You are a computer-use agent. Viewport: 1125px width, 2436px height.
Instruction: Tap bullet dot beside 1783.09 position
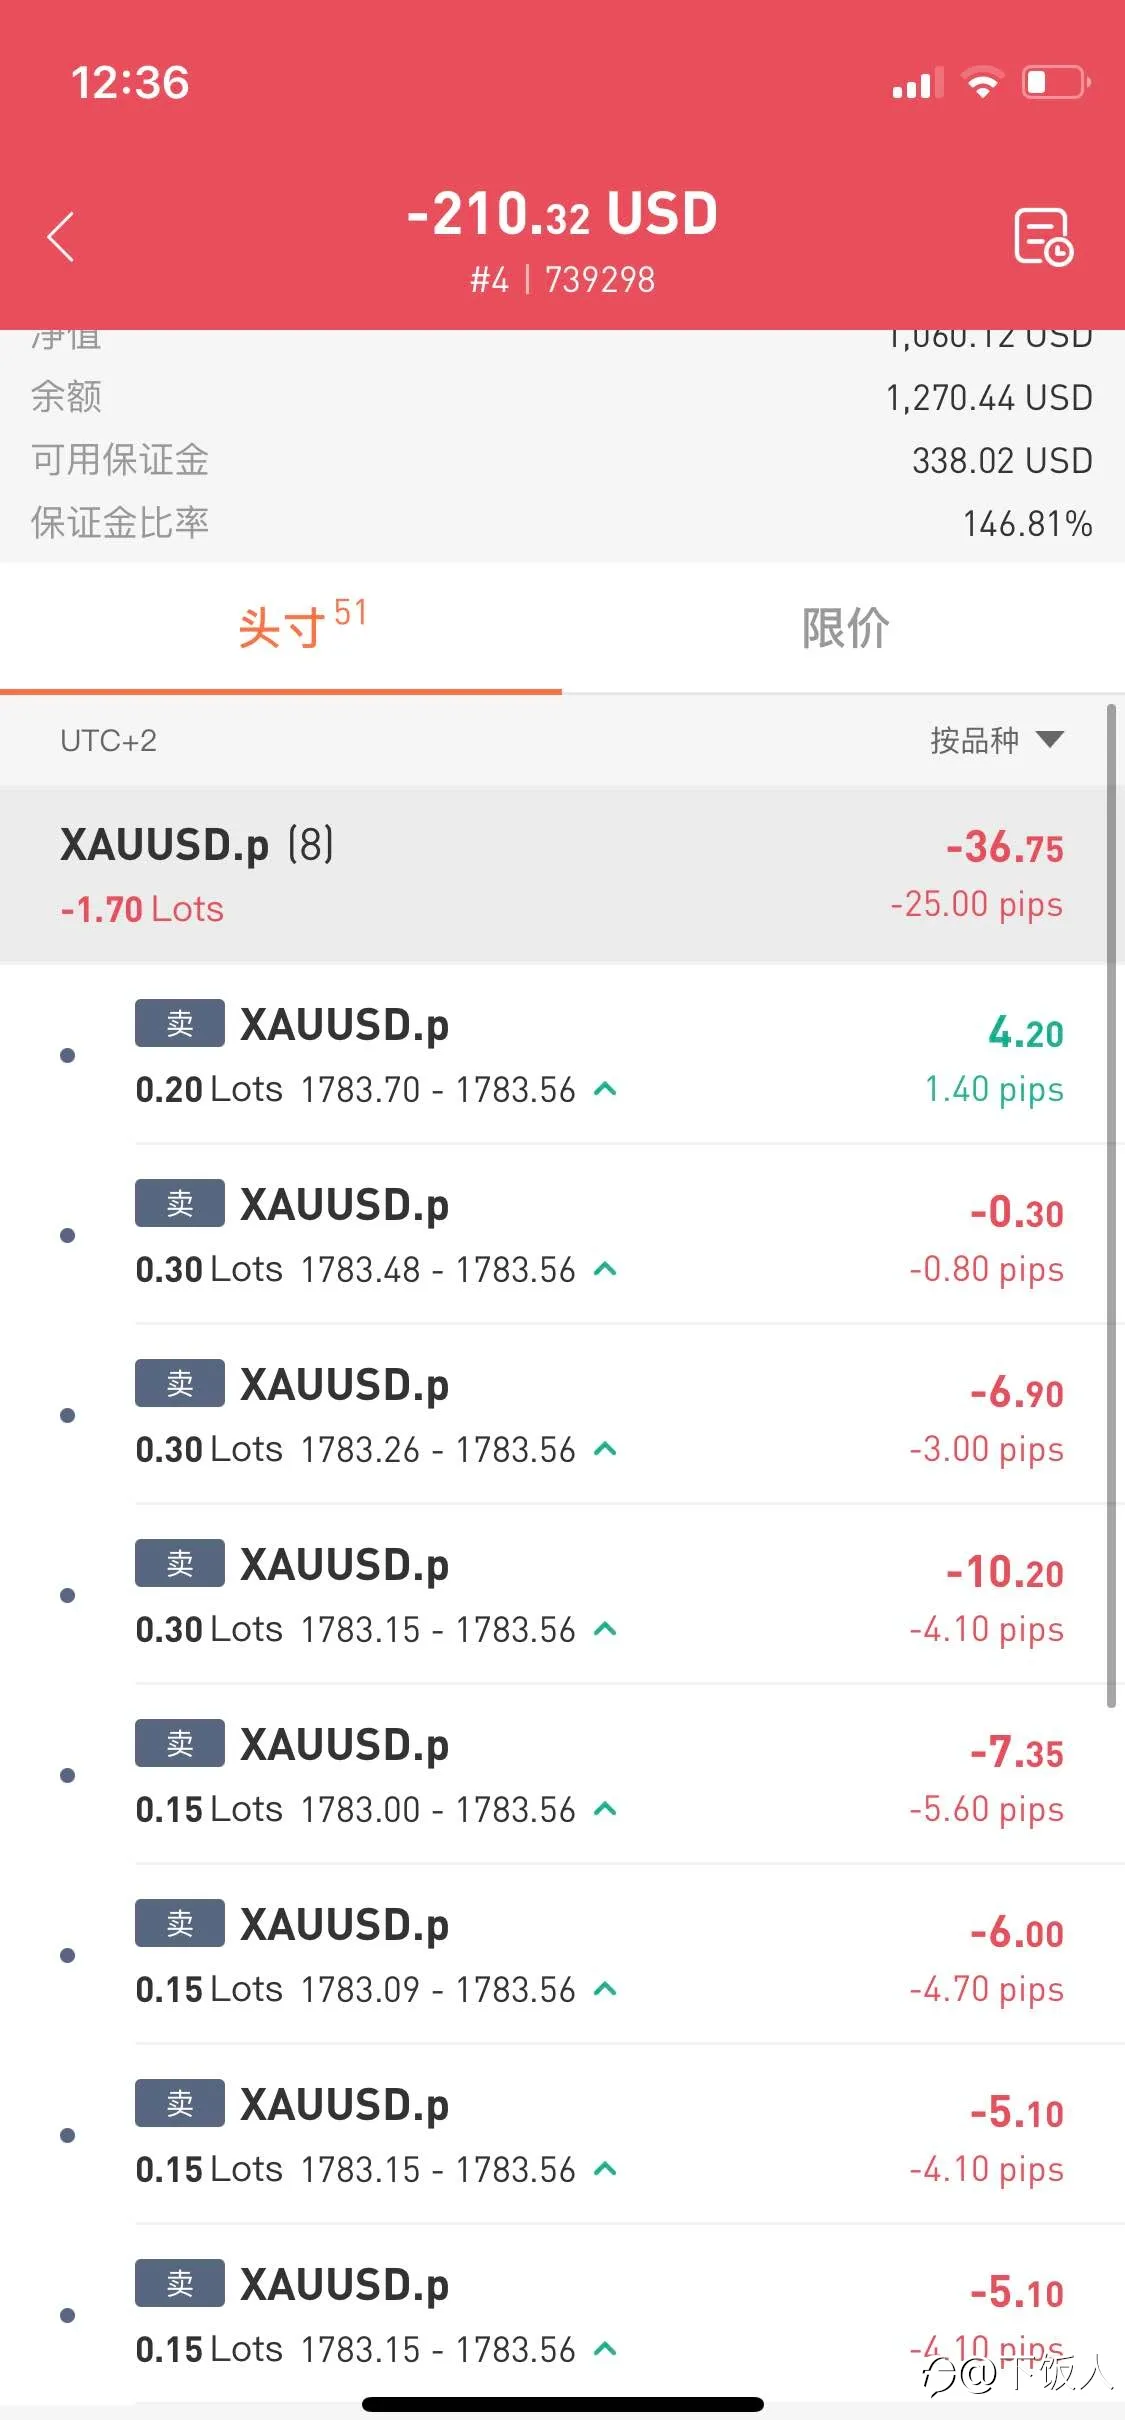[68, 1955]
